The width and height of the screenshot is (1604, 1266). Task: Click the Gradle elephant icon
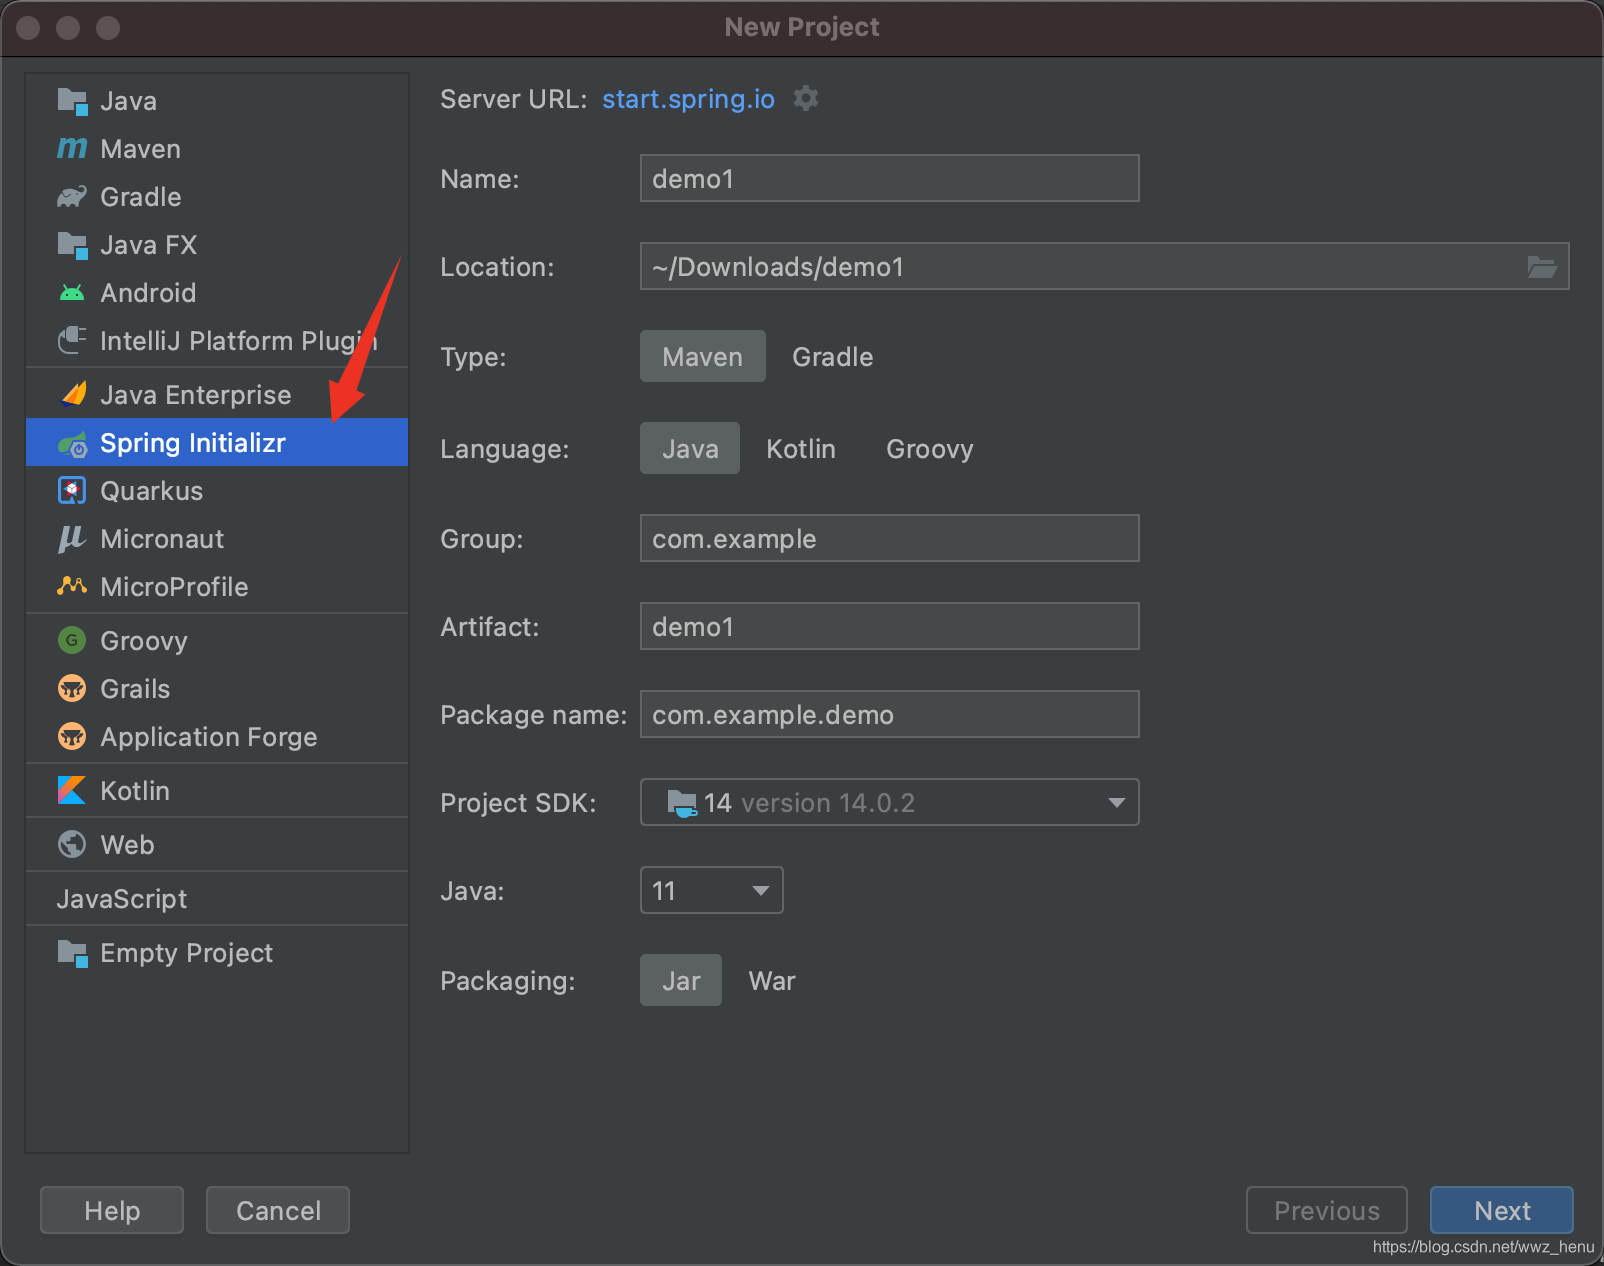[72, 197]
